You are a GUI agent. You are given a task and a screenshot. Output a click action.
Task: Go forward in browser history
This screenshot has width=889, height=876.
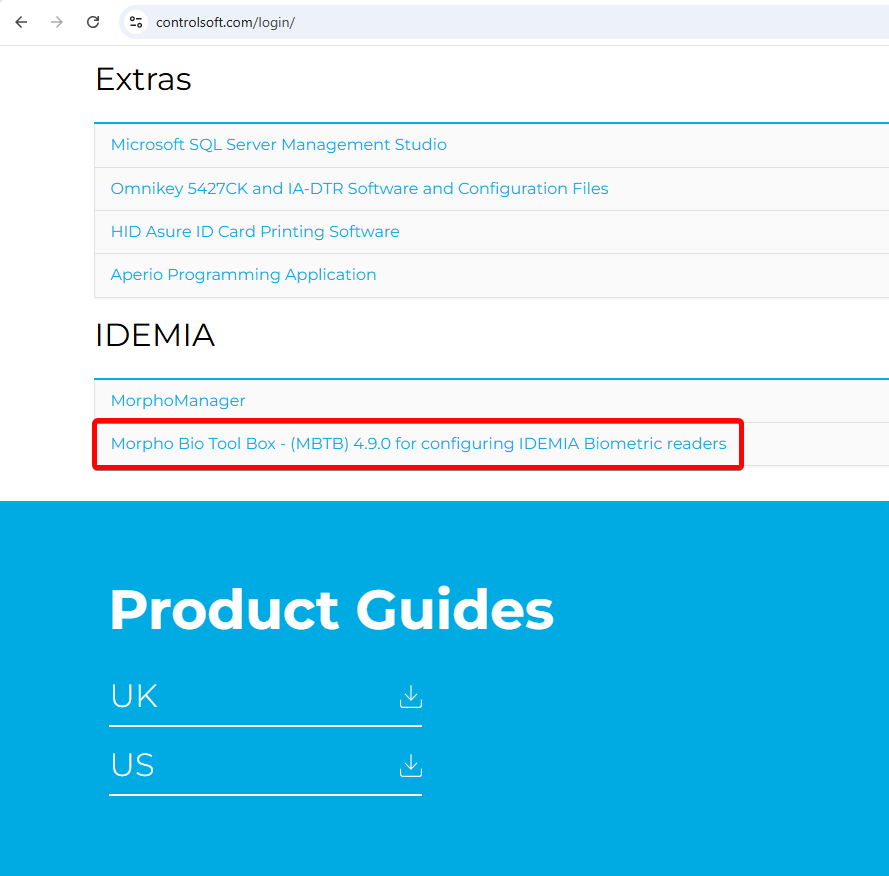pyautogui.click(x=57, y=22)
